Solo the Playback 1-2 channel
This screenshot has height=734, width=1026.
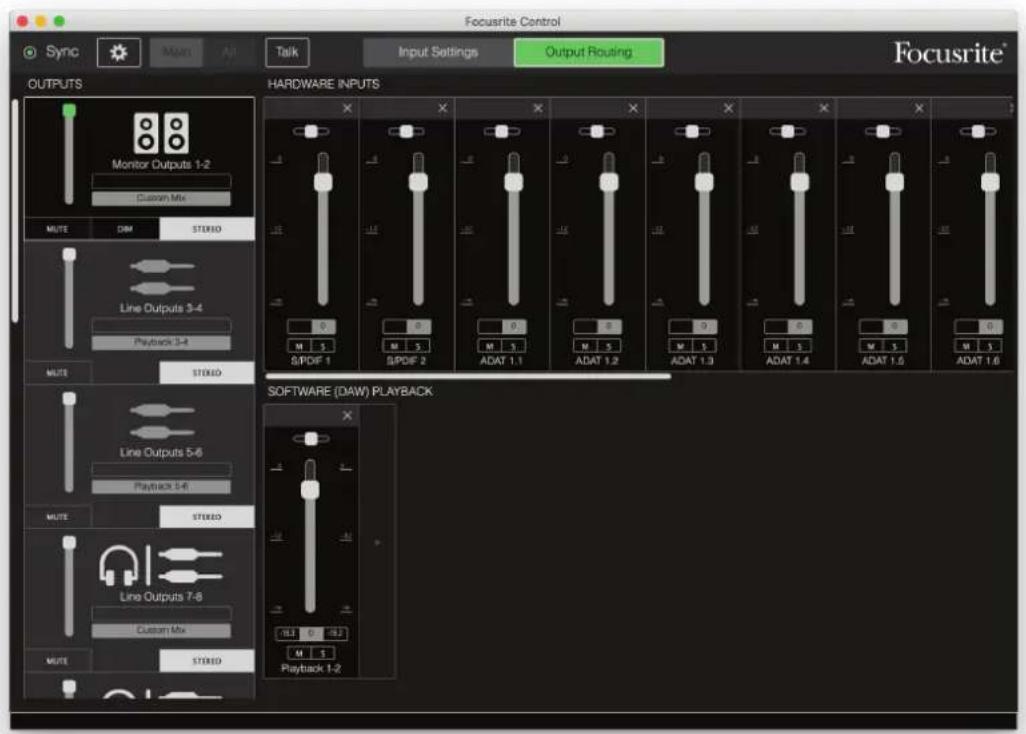tap(323, 653)
